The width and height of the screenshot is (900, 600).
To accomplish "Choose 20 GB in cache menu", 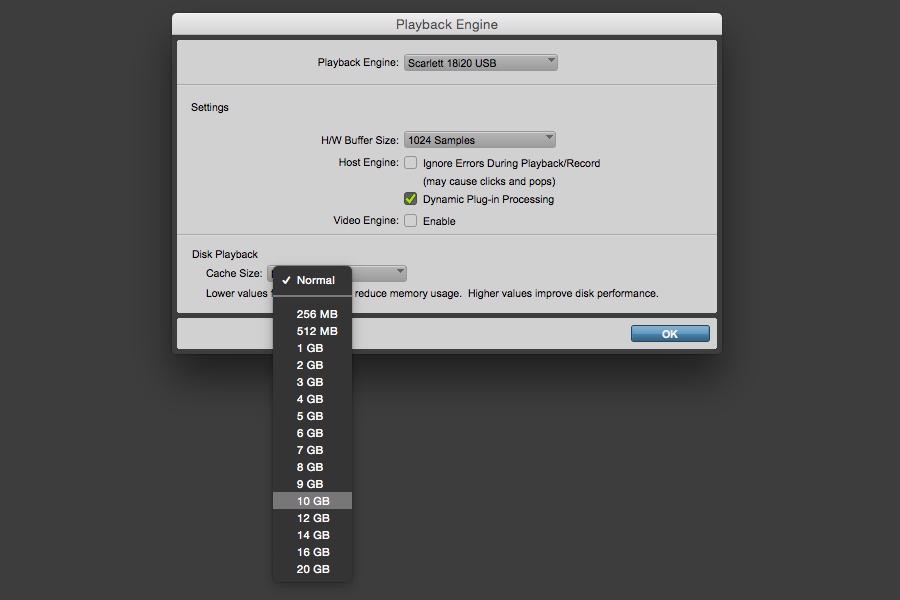I will pos(313,569).
